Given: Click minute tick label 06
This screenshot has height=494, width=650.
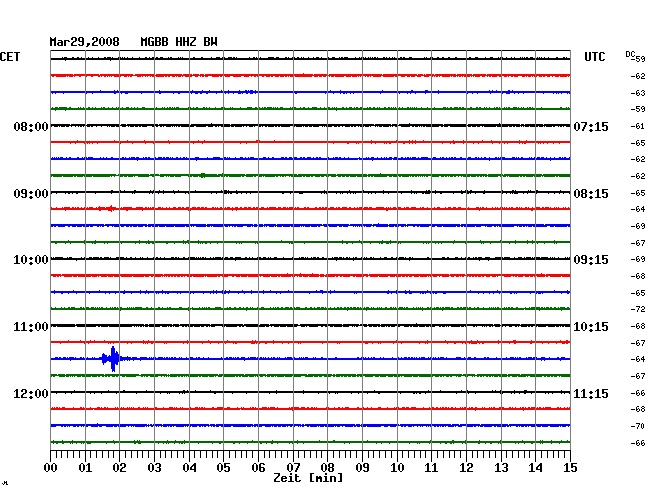Looking at the screenshot, I should point(258,467).
